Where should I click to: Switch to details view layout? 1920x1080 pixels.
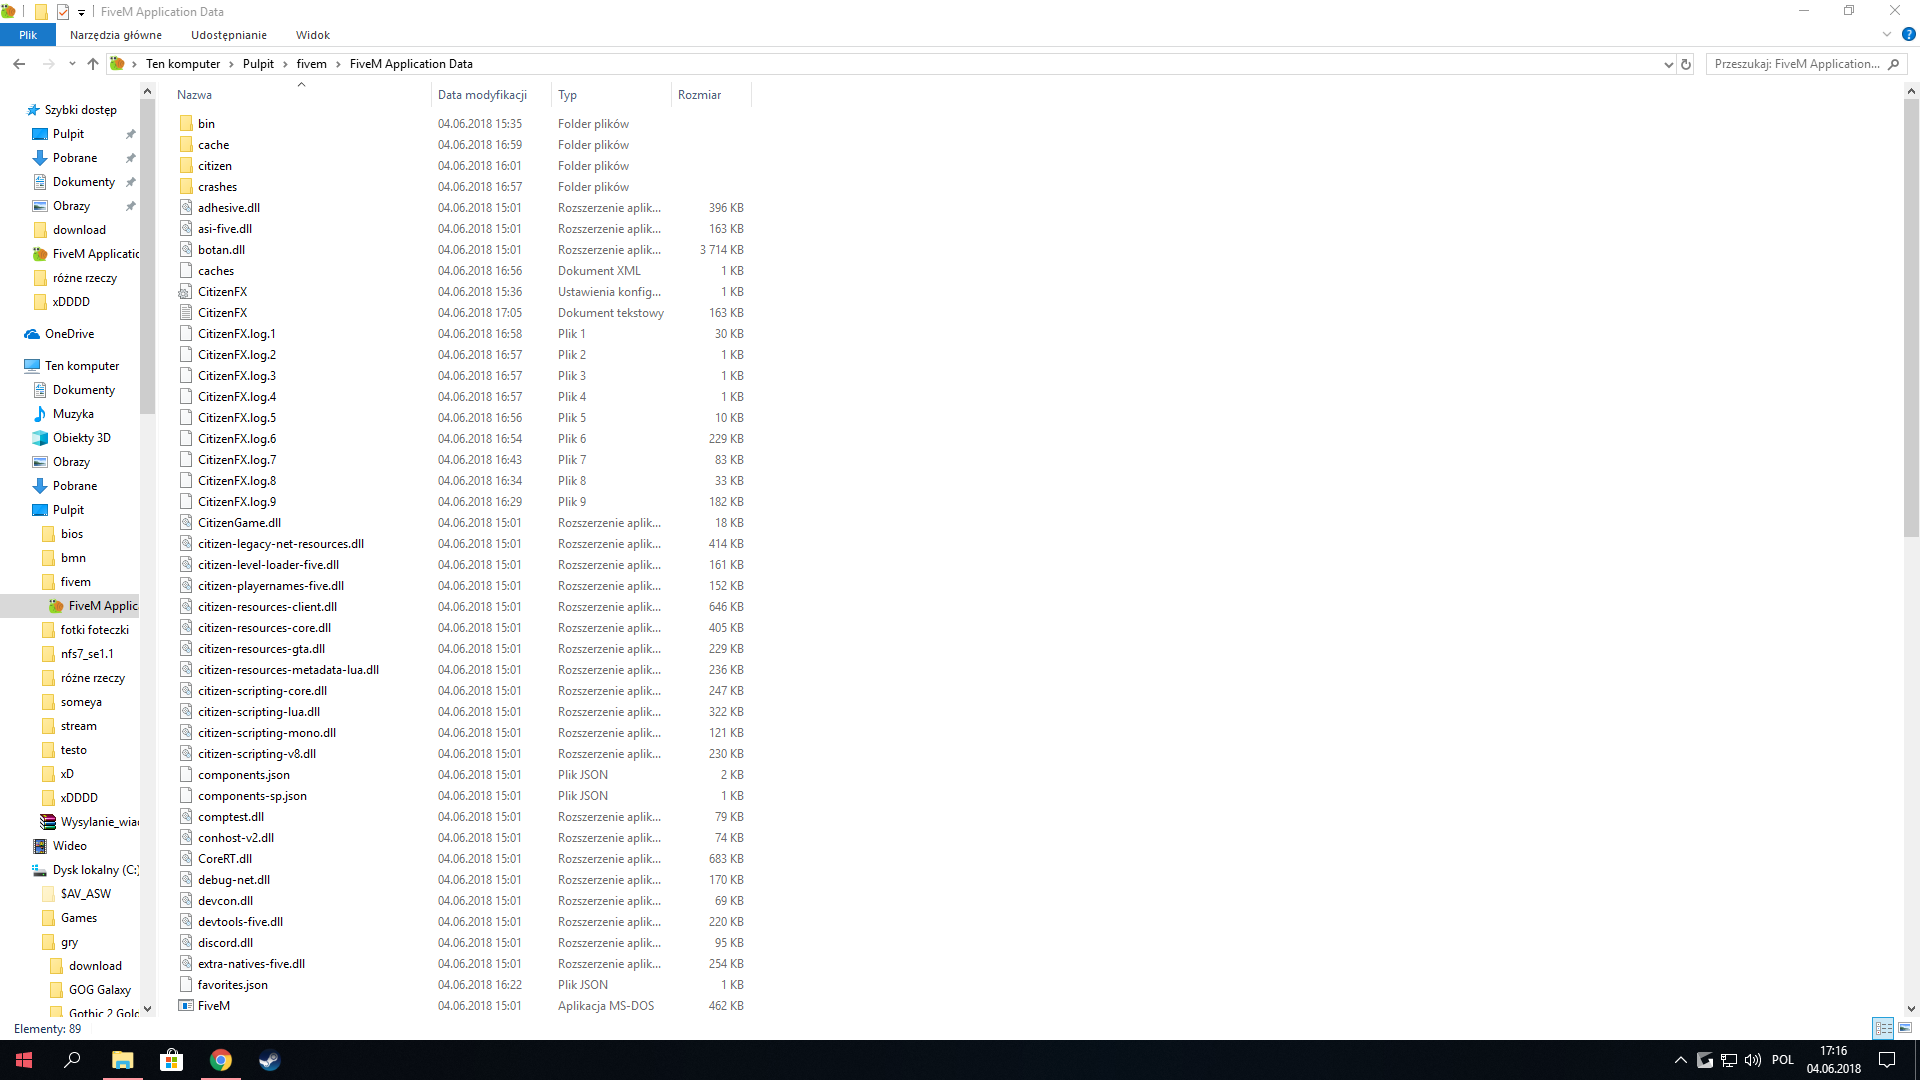point(1883,1028)
